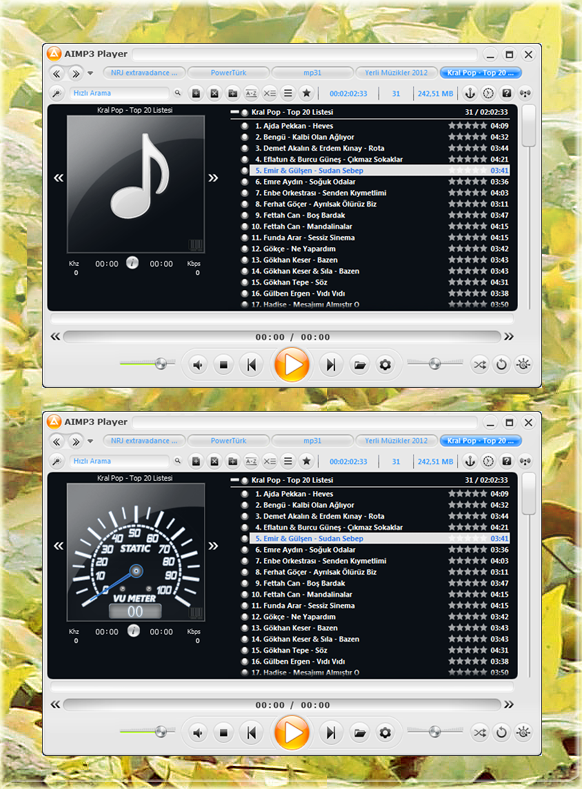Open the clock scheduler icon in VU meter window
Image resolution: width=582 pixels, height=789 pixels.
488,461
